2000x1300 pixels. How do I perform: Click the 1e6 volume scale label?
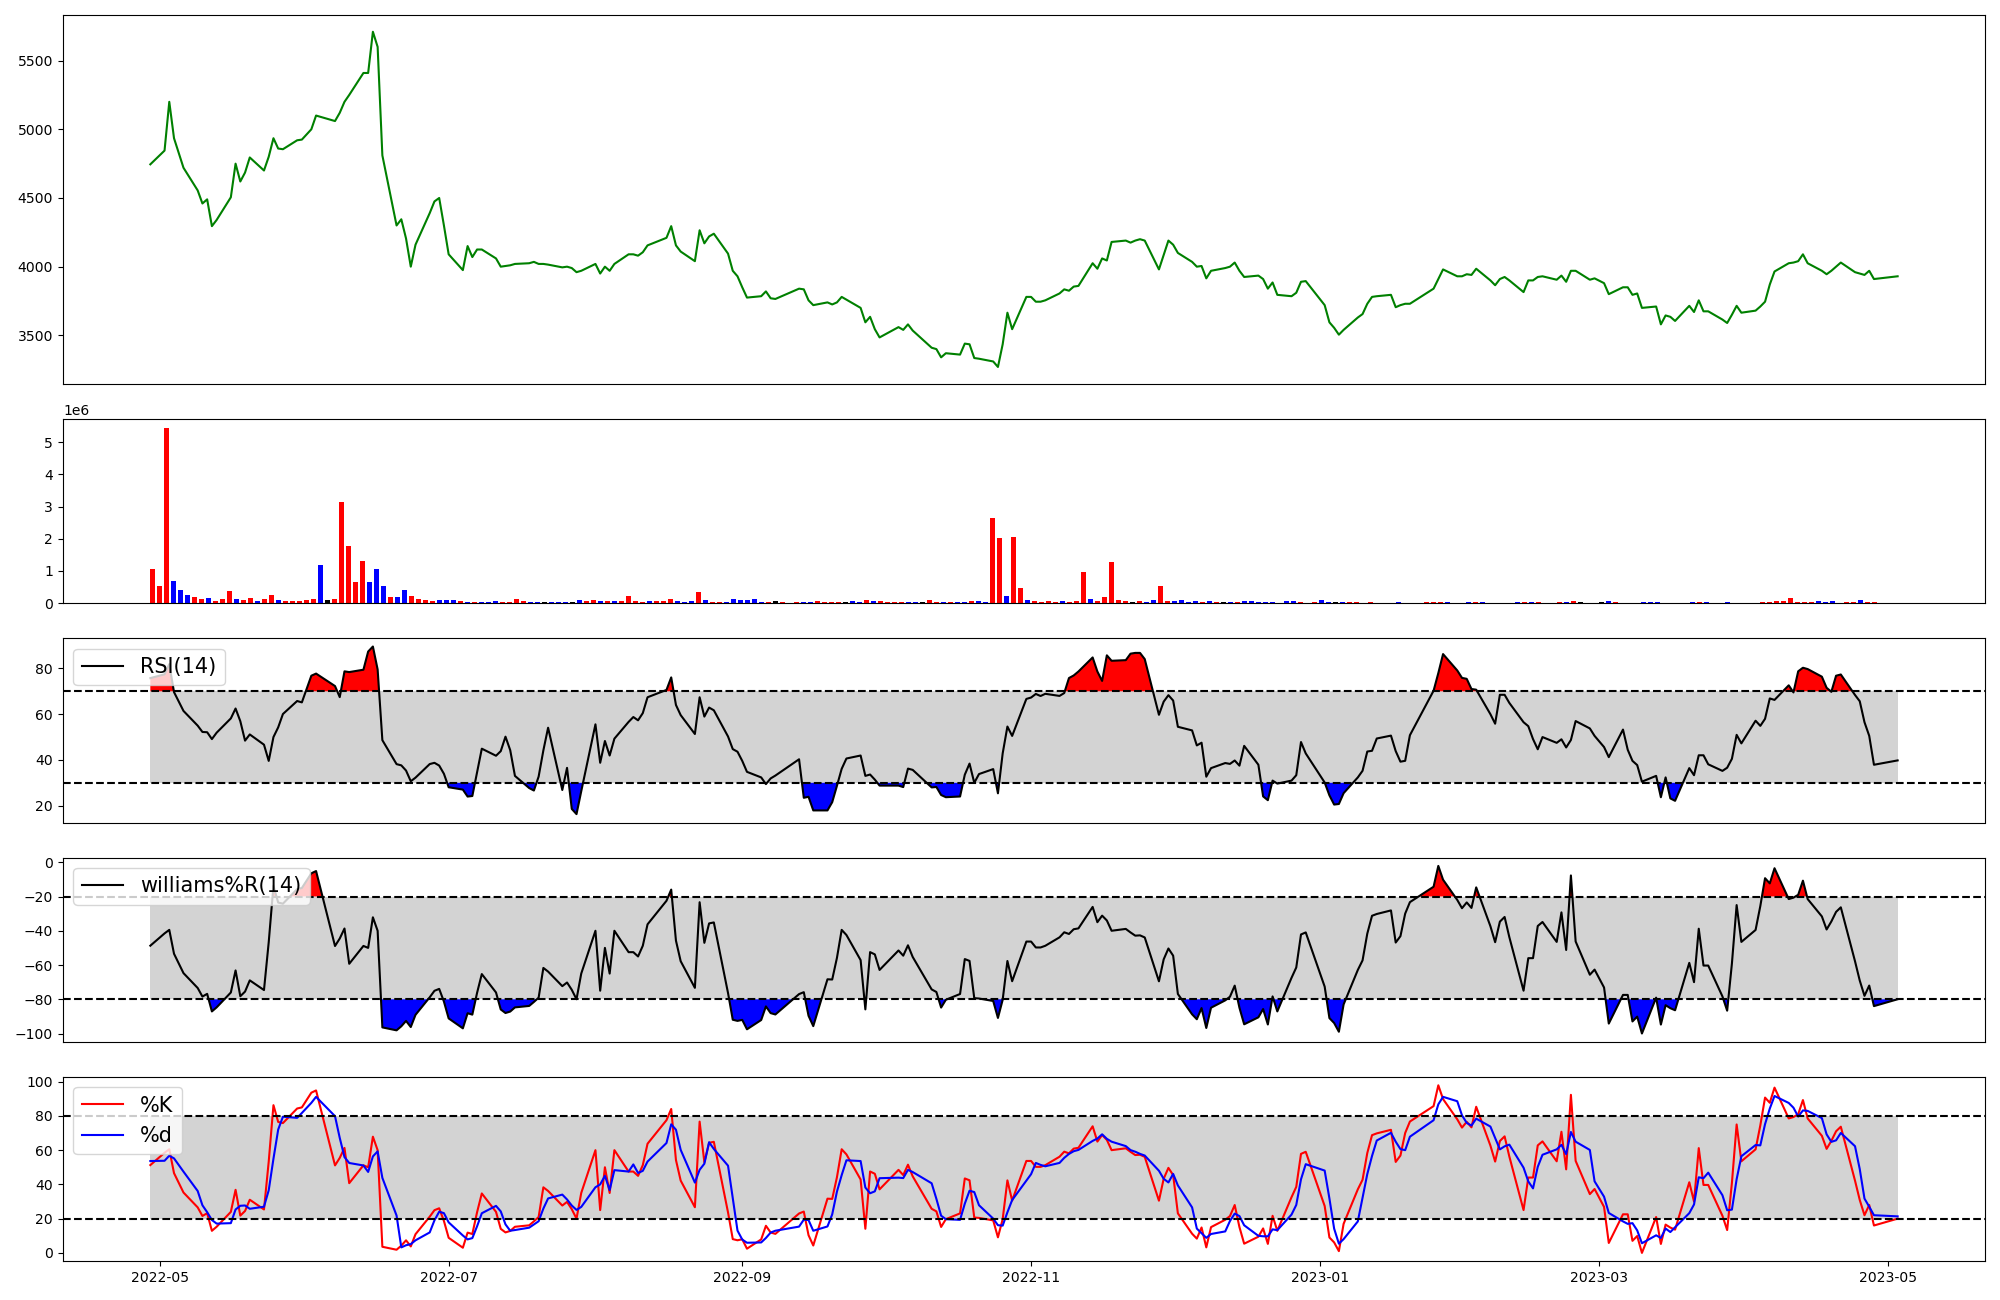point(76,411)
